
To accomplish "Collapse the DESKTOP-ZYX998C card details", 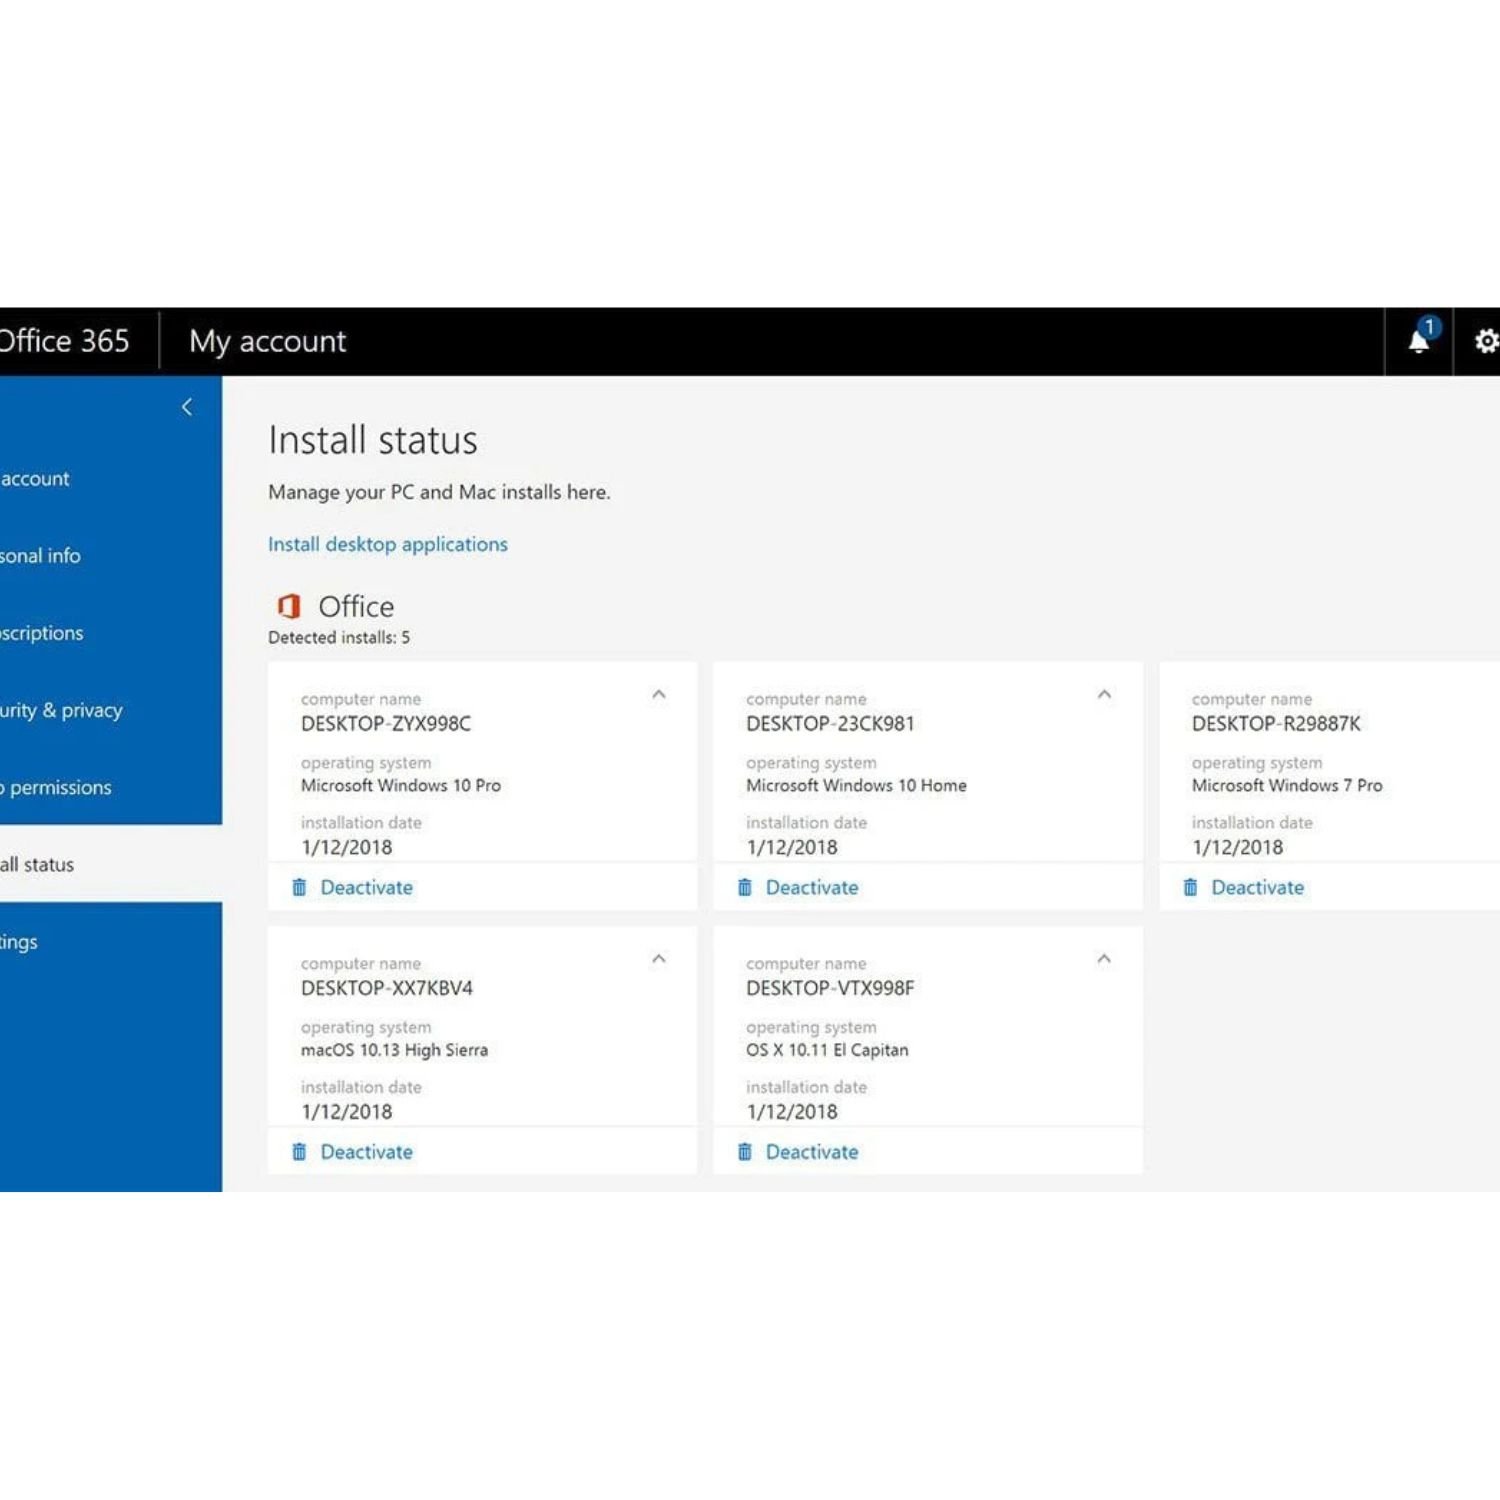I will [659, 693].
